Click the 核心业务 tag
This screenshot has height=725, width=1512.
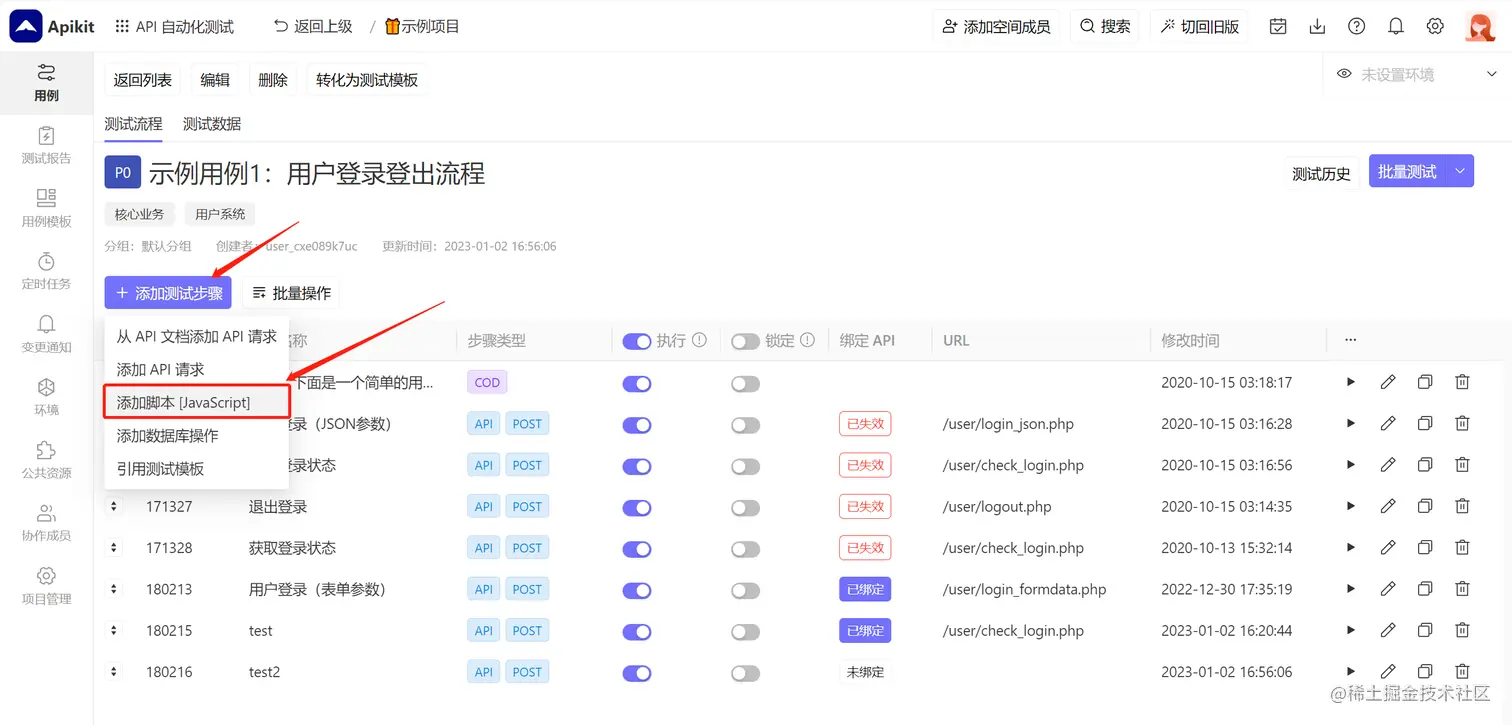(140, 214)
